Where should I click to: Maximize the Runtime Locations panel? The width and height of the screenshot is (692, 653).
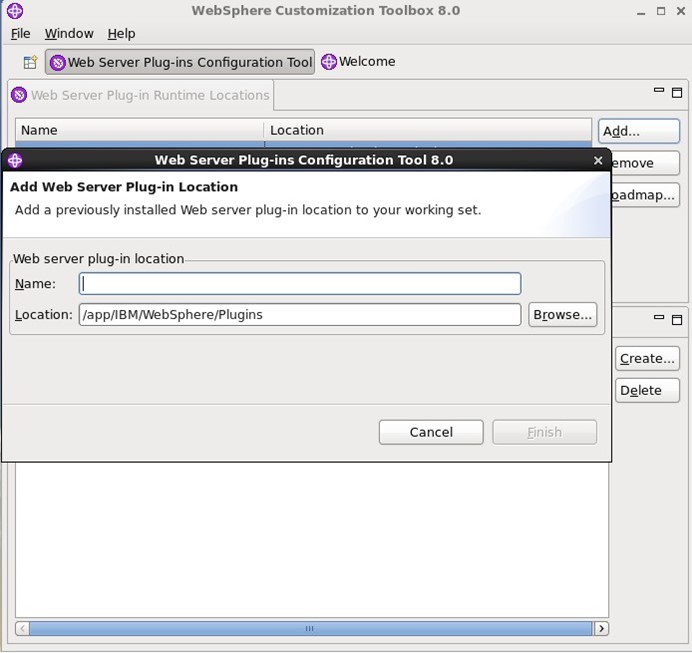(x=677, y=92)
